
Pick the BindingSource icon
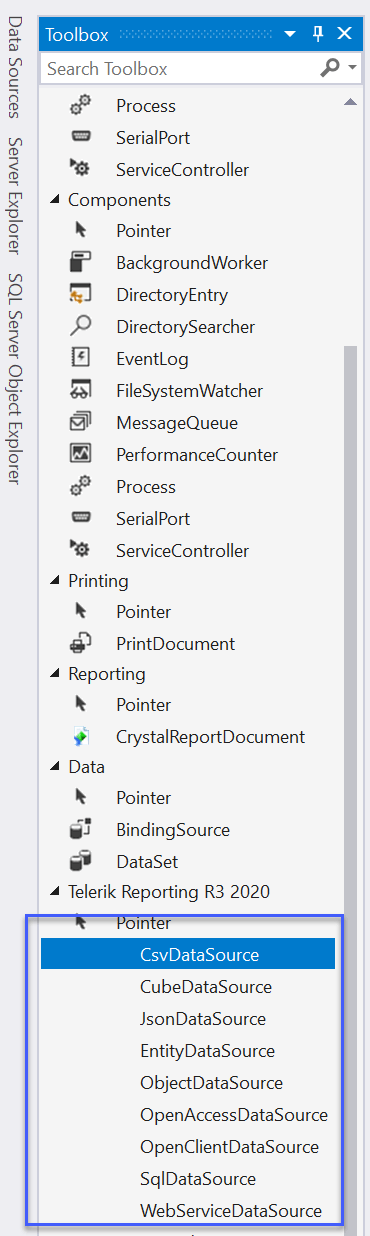pos(81,830)
